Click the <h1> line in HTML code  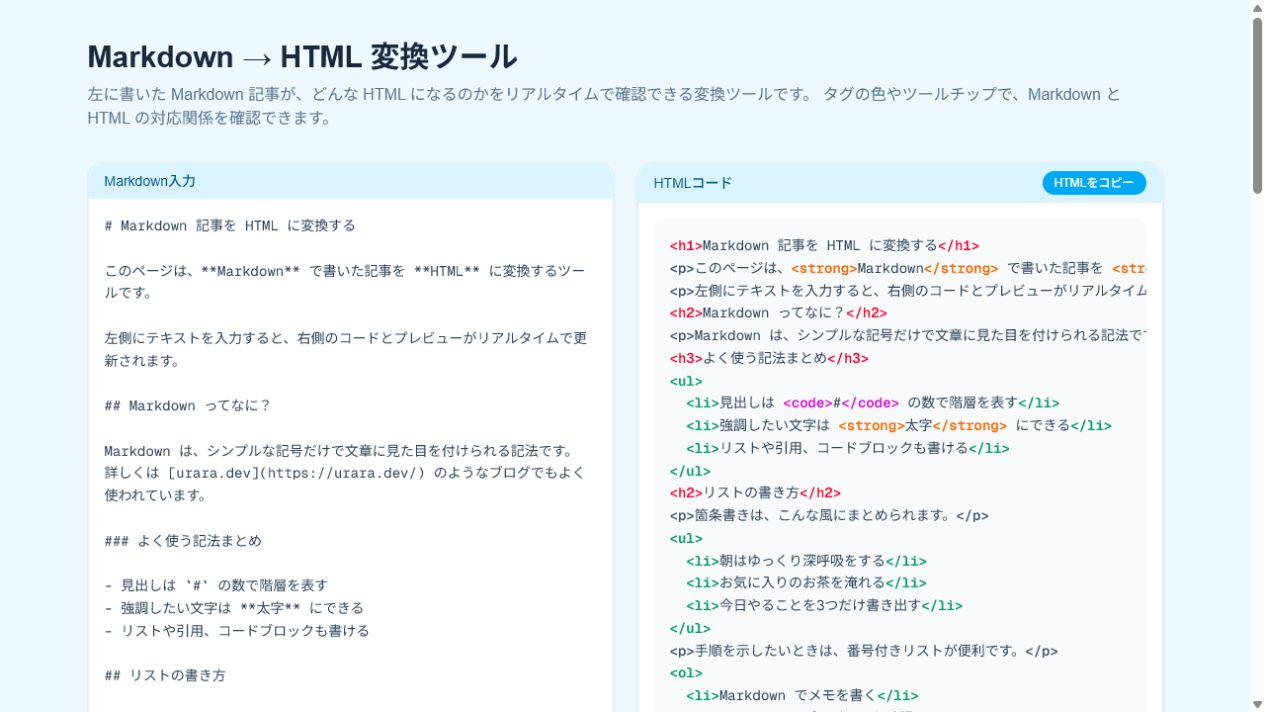click(824, 246)
